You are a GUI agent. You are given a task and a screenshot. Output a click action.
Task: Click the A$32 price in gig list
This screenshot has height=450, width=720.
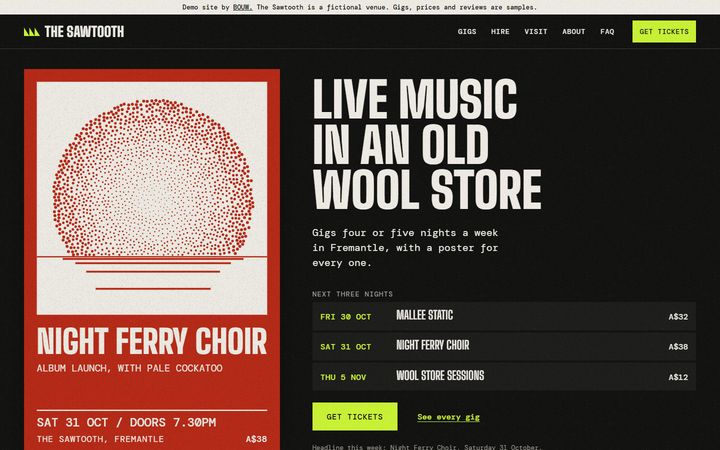click(678, 317)
